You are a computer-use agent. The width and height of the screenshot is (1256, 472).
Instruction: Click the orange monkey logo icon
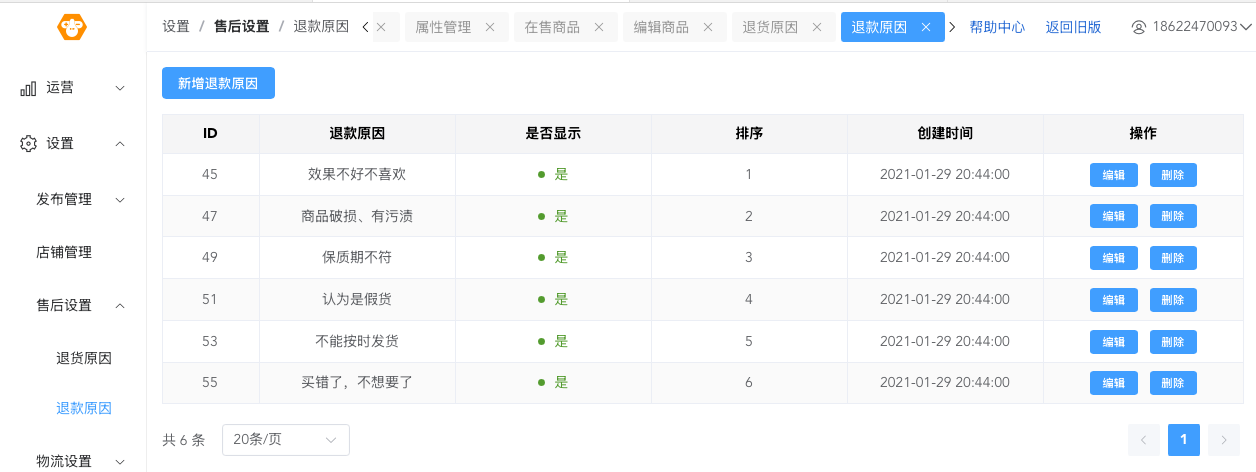[x=73, y=27]
